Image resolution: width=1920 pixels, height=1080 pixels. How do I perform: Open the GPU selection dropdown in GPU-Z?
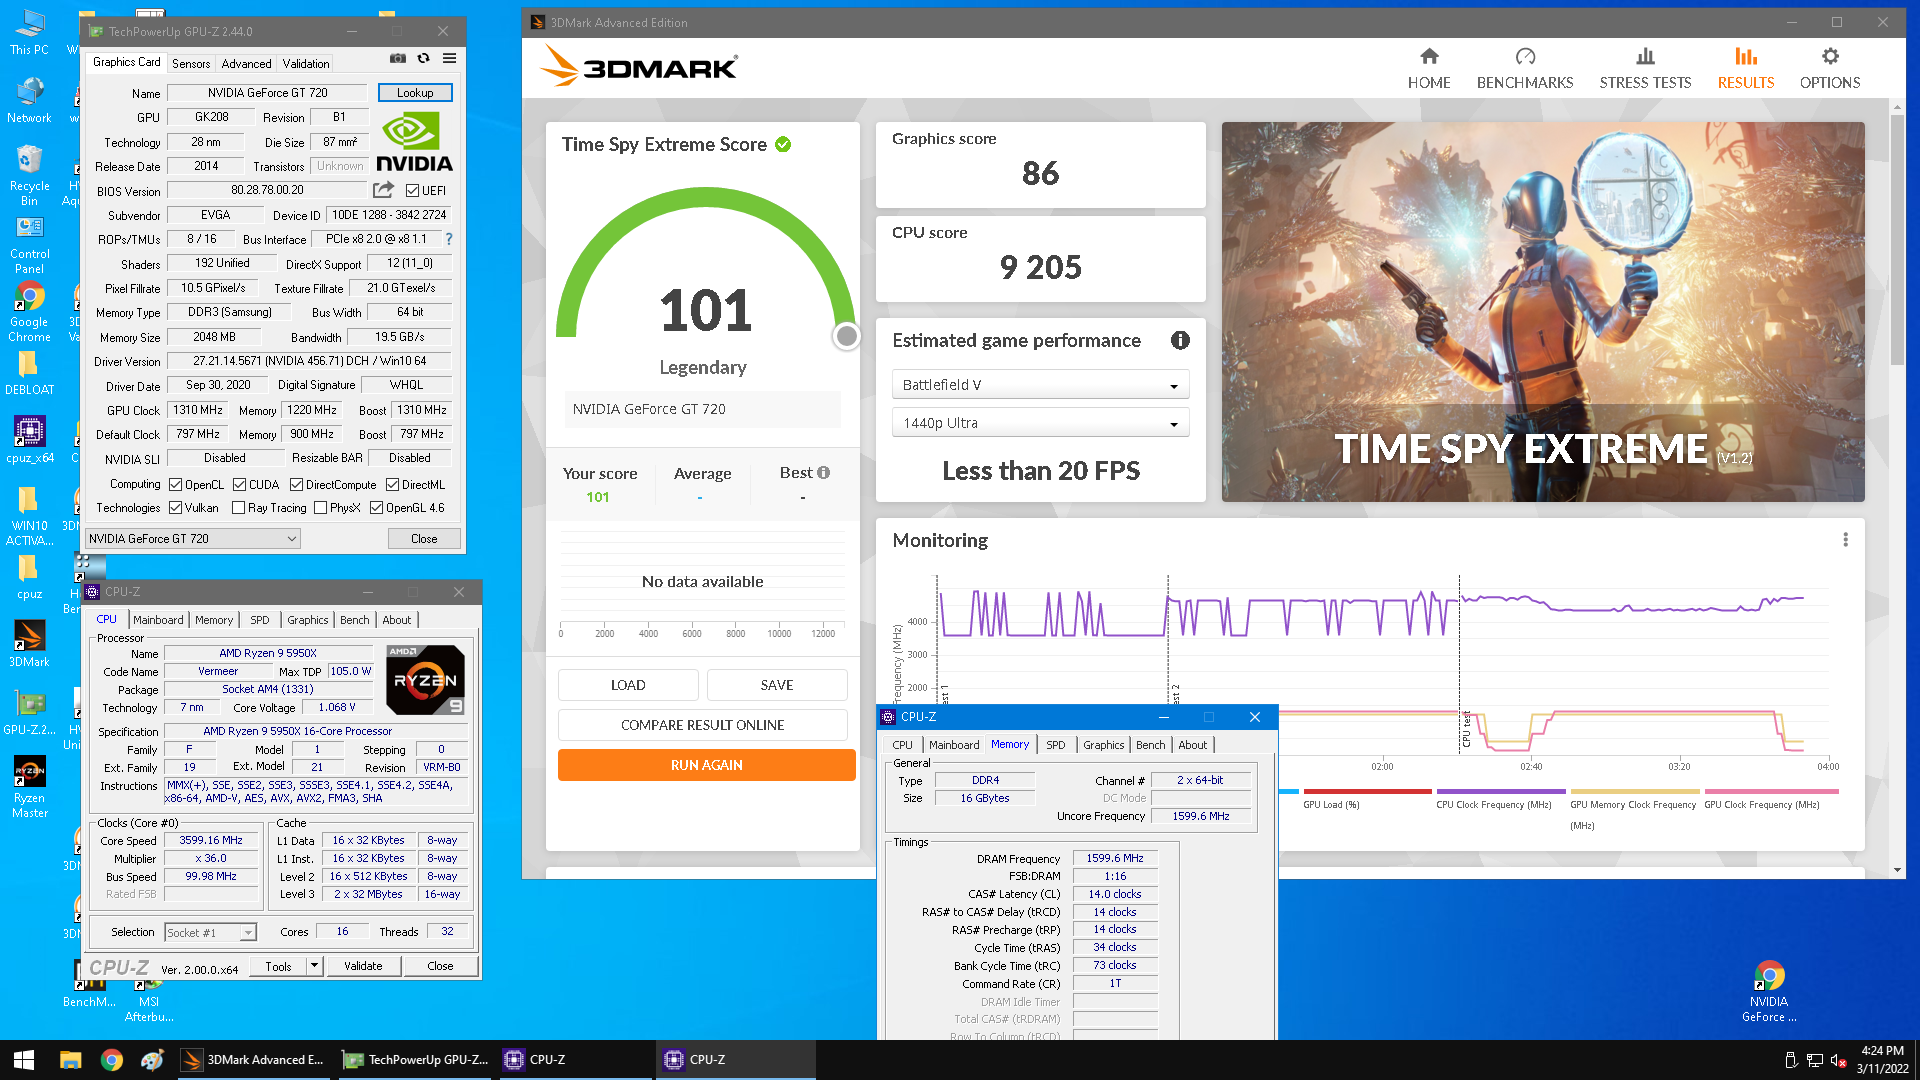tap(193, 539)
